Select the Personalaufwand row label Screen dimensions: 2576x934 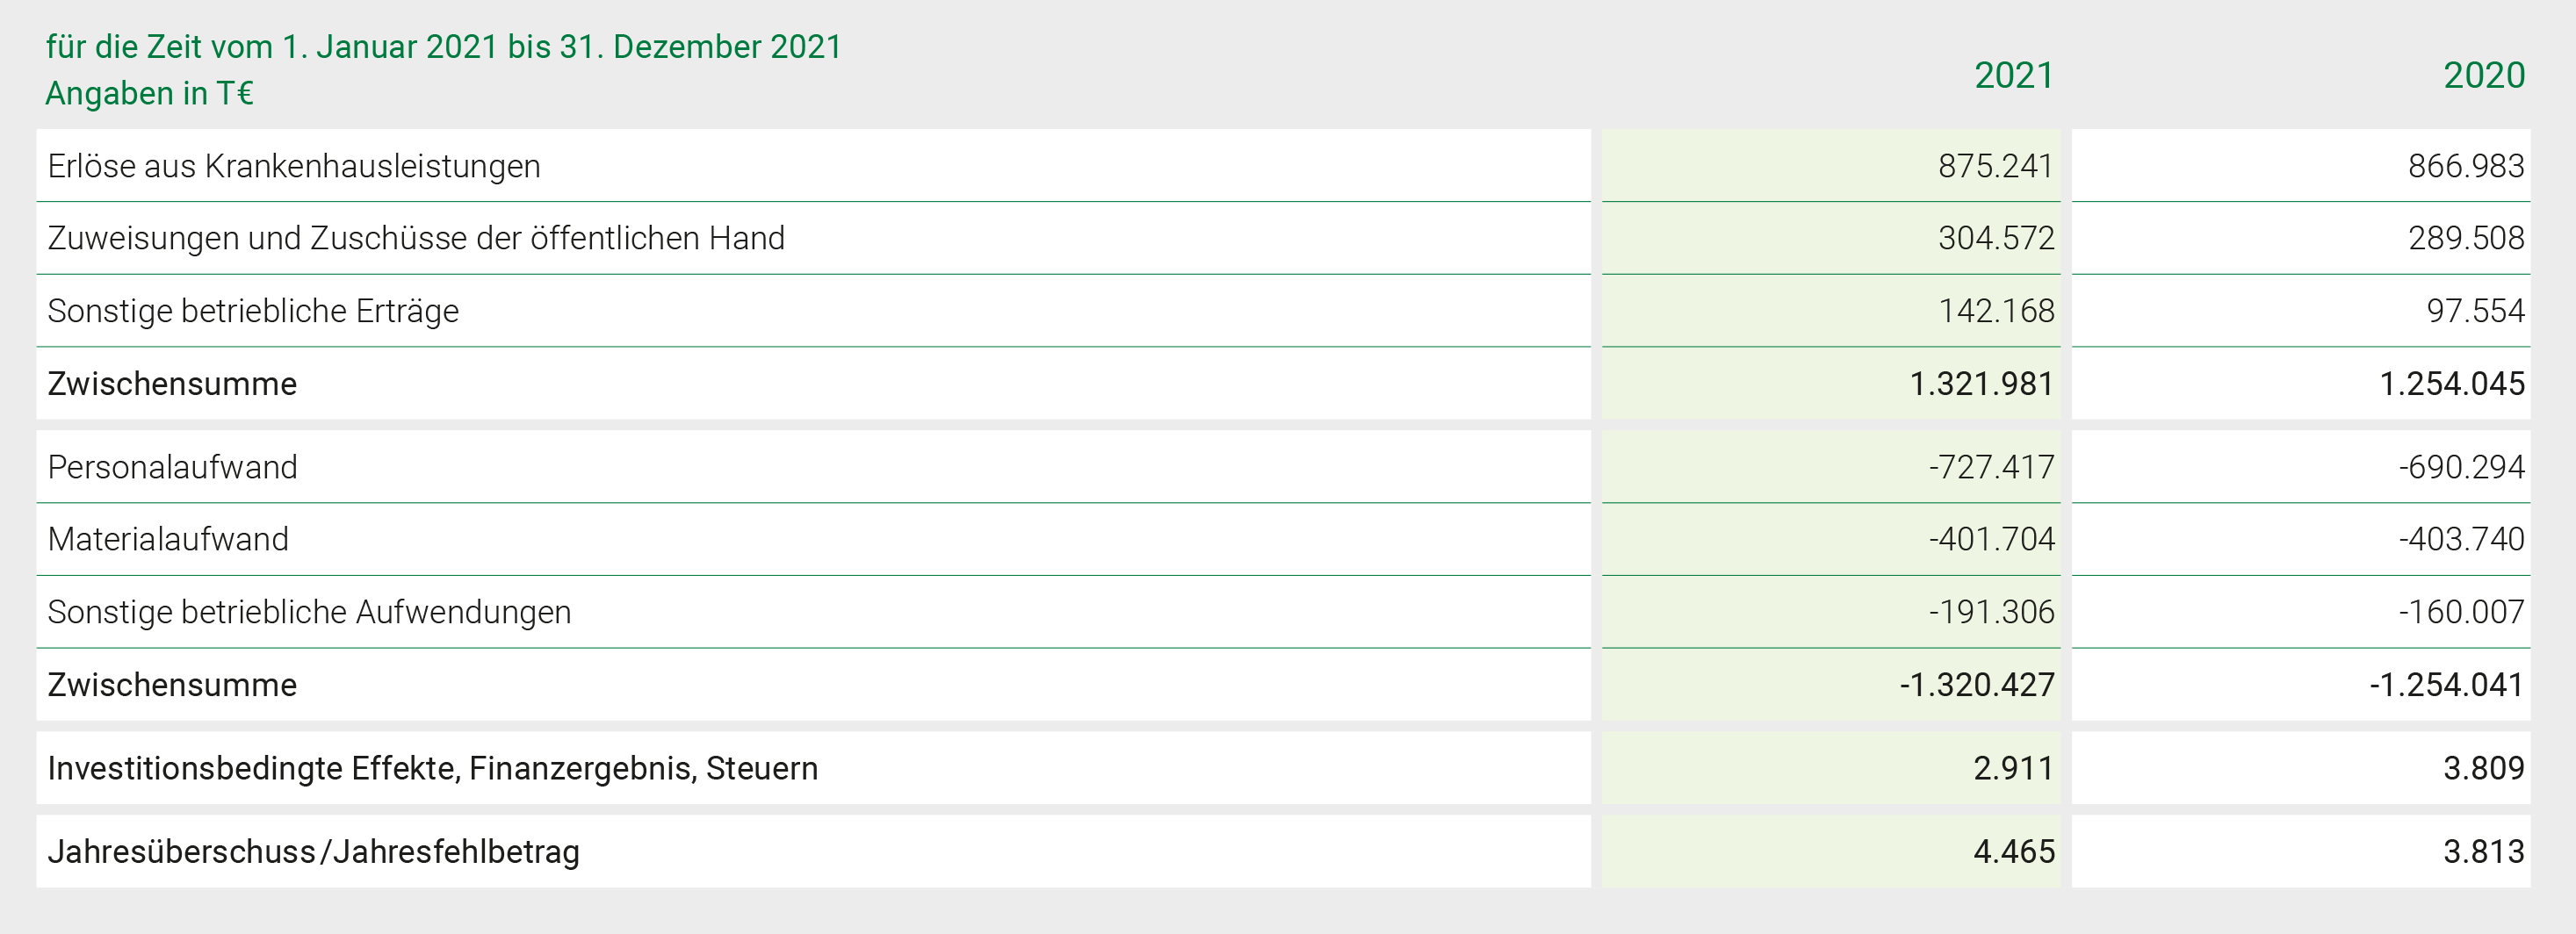tap(173, 467)
